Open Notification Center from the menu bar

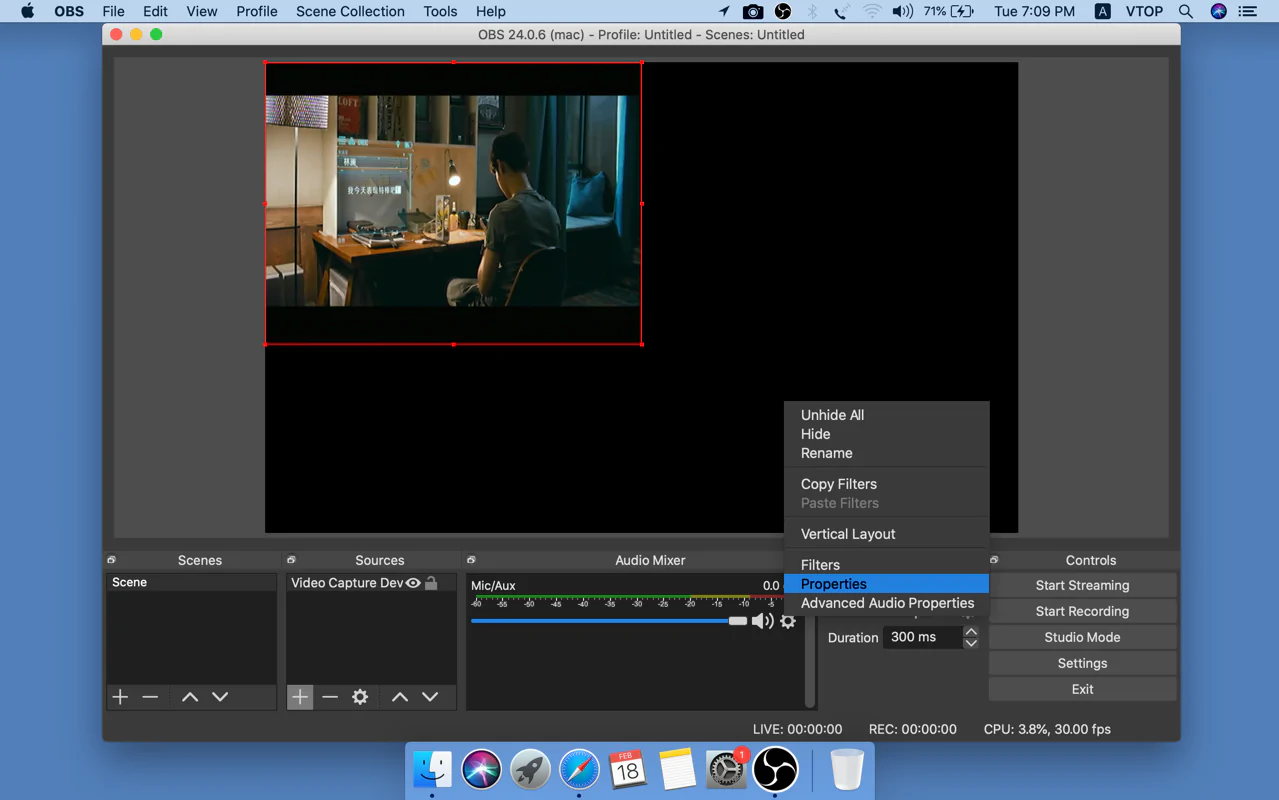point(1248,11)
